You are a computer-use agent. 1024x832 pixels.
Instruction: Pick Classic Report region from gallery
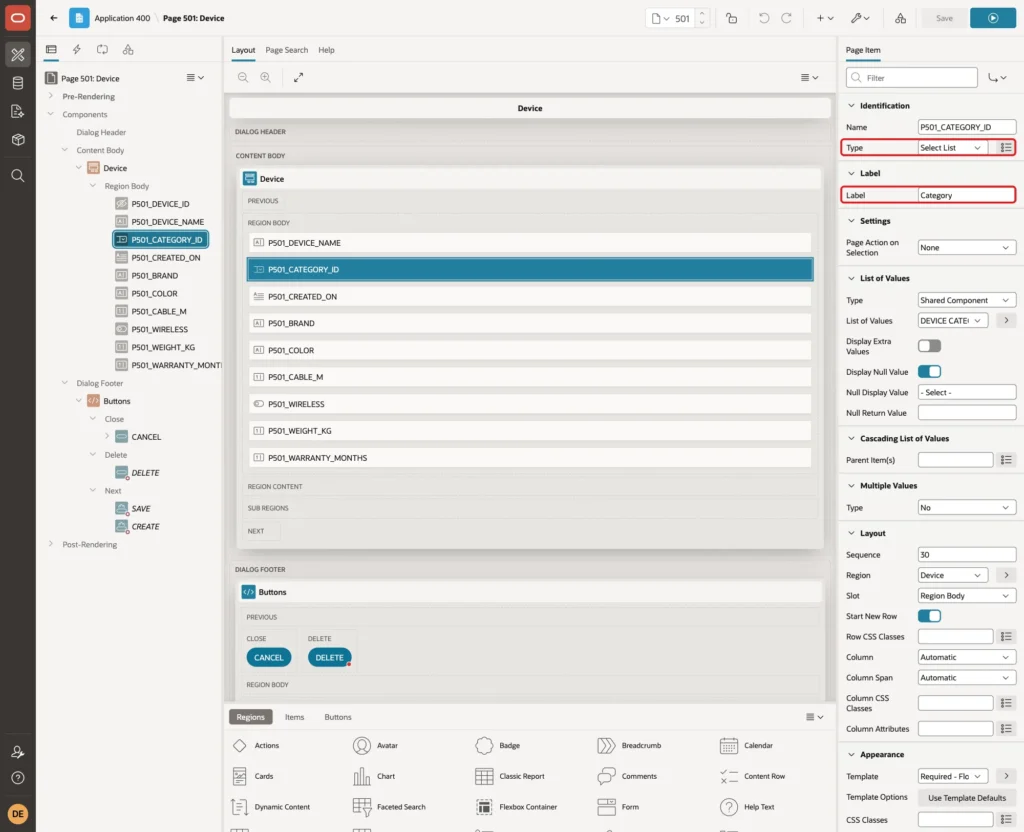(x=510, y=776)
